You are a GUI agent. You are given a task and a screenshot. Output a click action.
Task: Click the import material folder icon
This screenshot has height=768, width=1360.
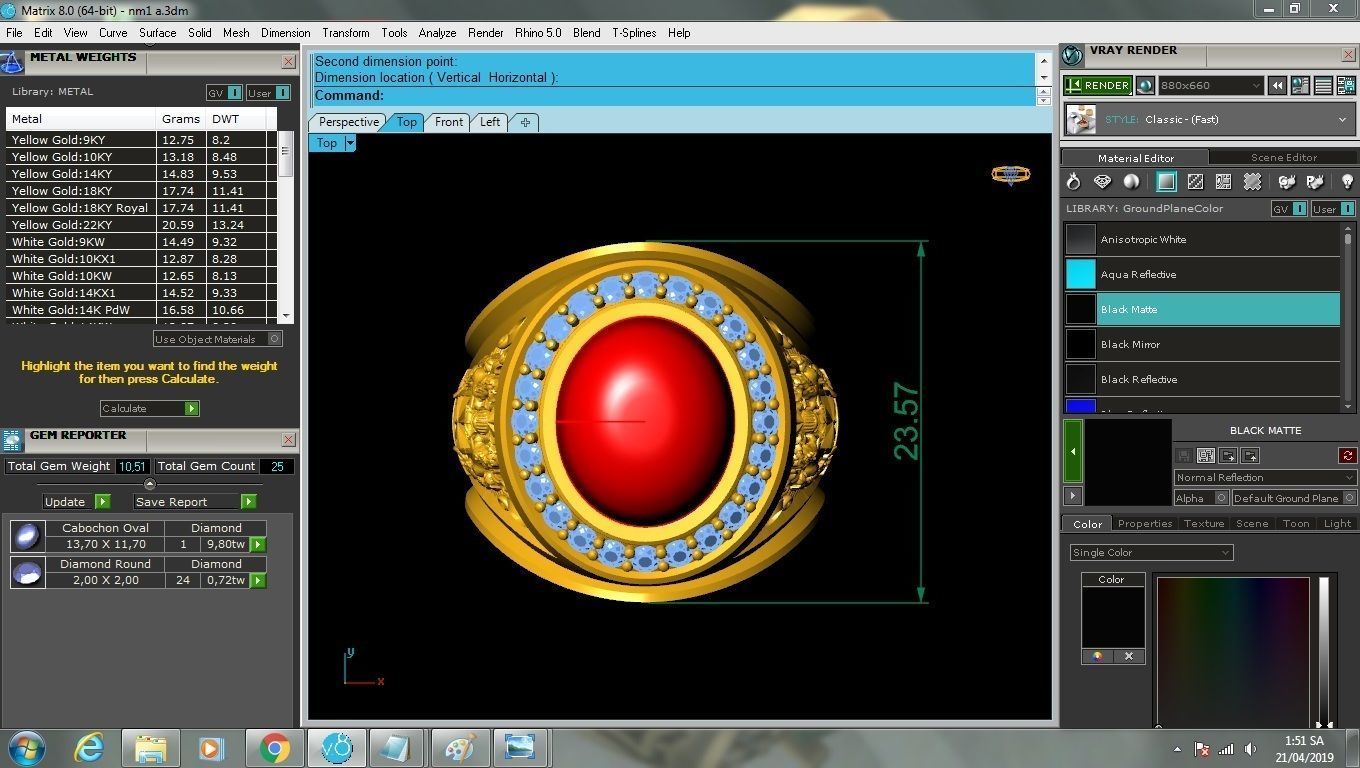coord(1228,455)
